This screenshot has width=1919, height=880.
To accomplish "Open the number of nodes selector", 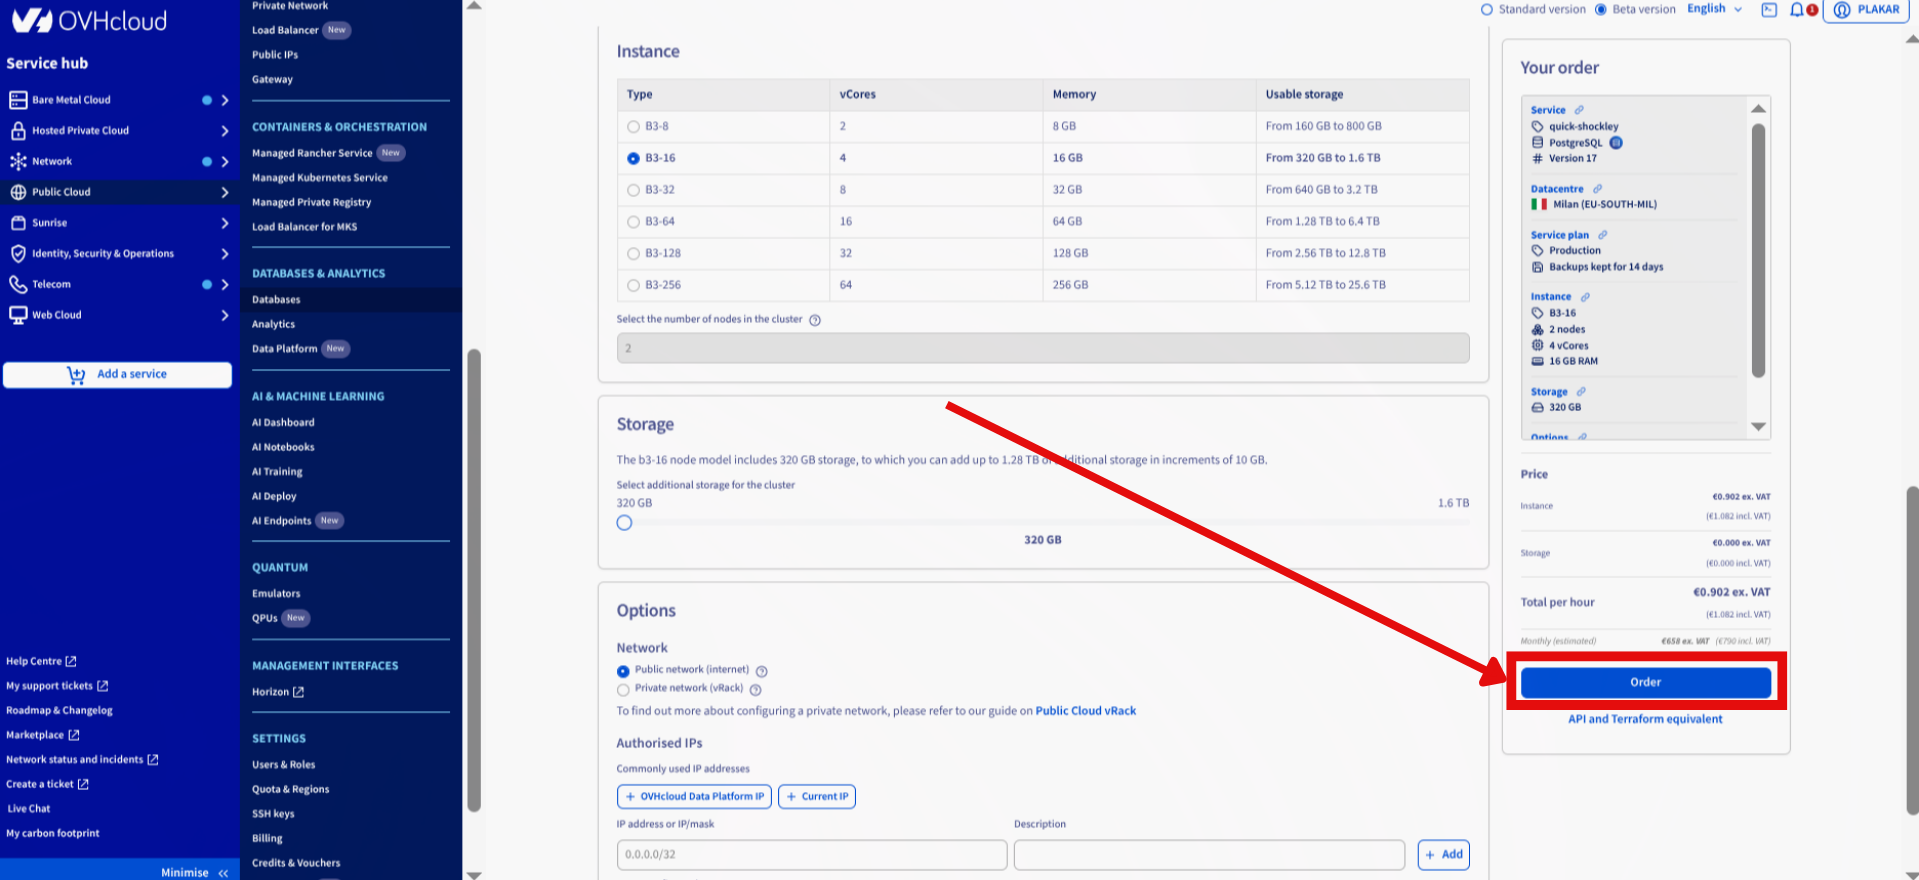I will point(1043,348).
